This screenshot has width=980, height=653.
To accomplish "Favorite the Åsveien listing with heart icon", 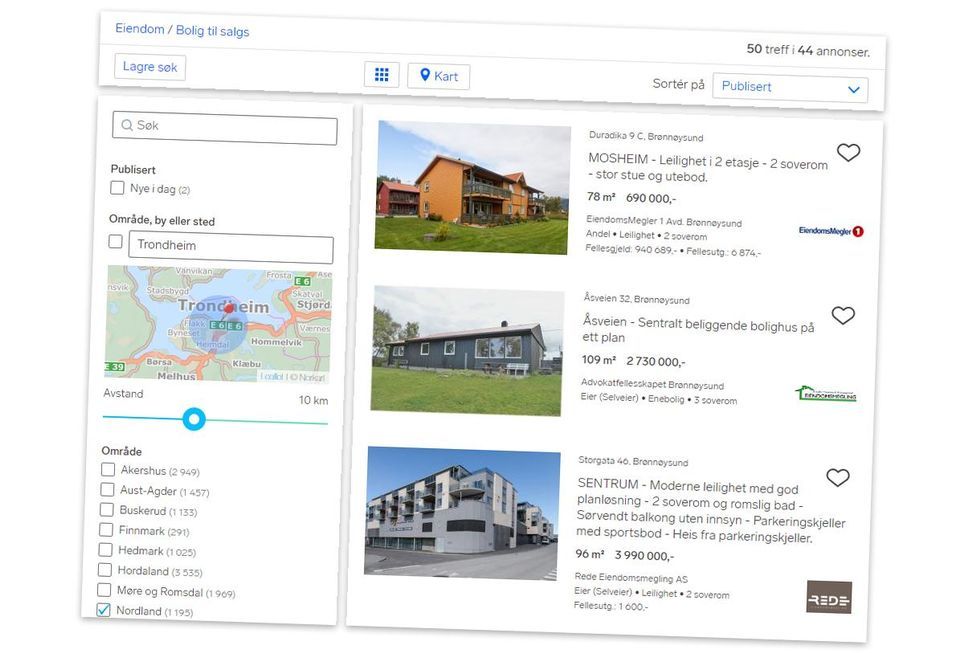I will coord(843,316).
